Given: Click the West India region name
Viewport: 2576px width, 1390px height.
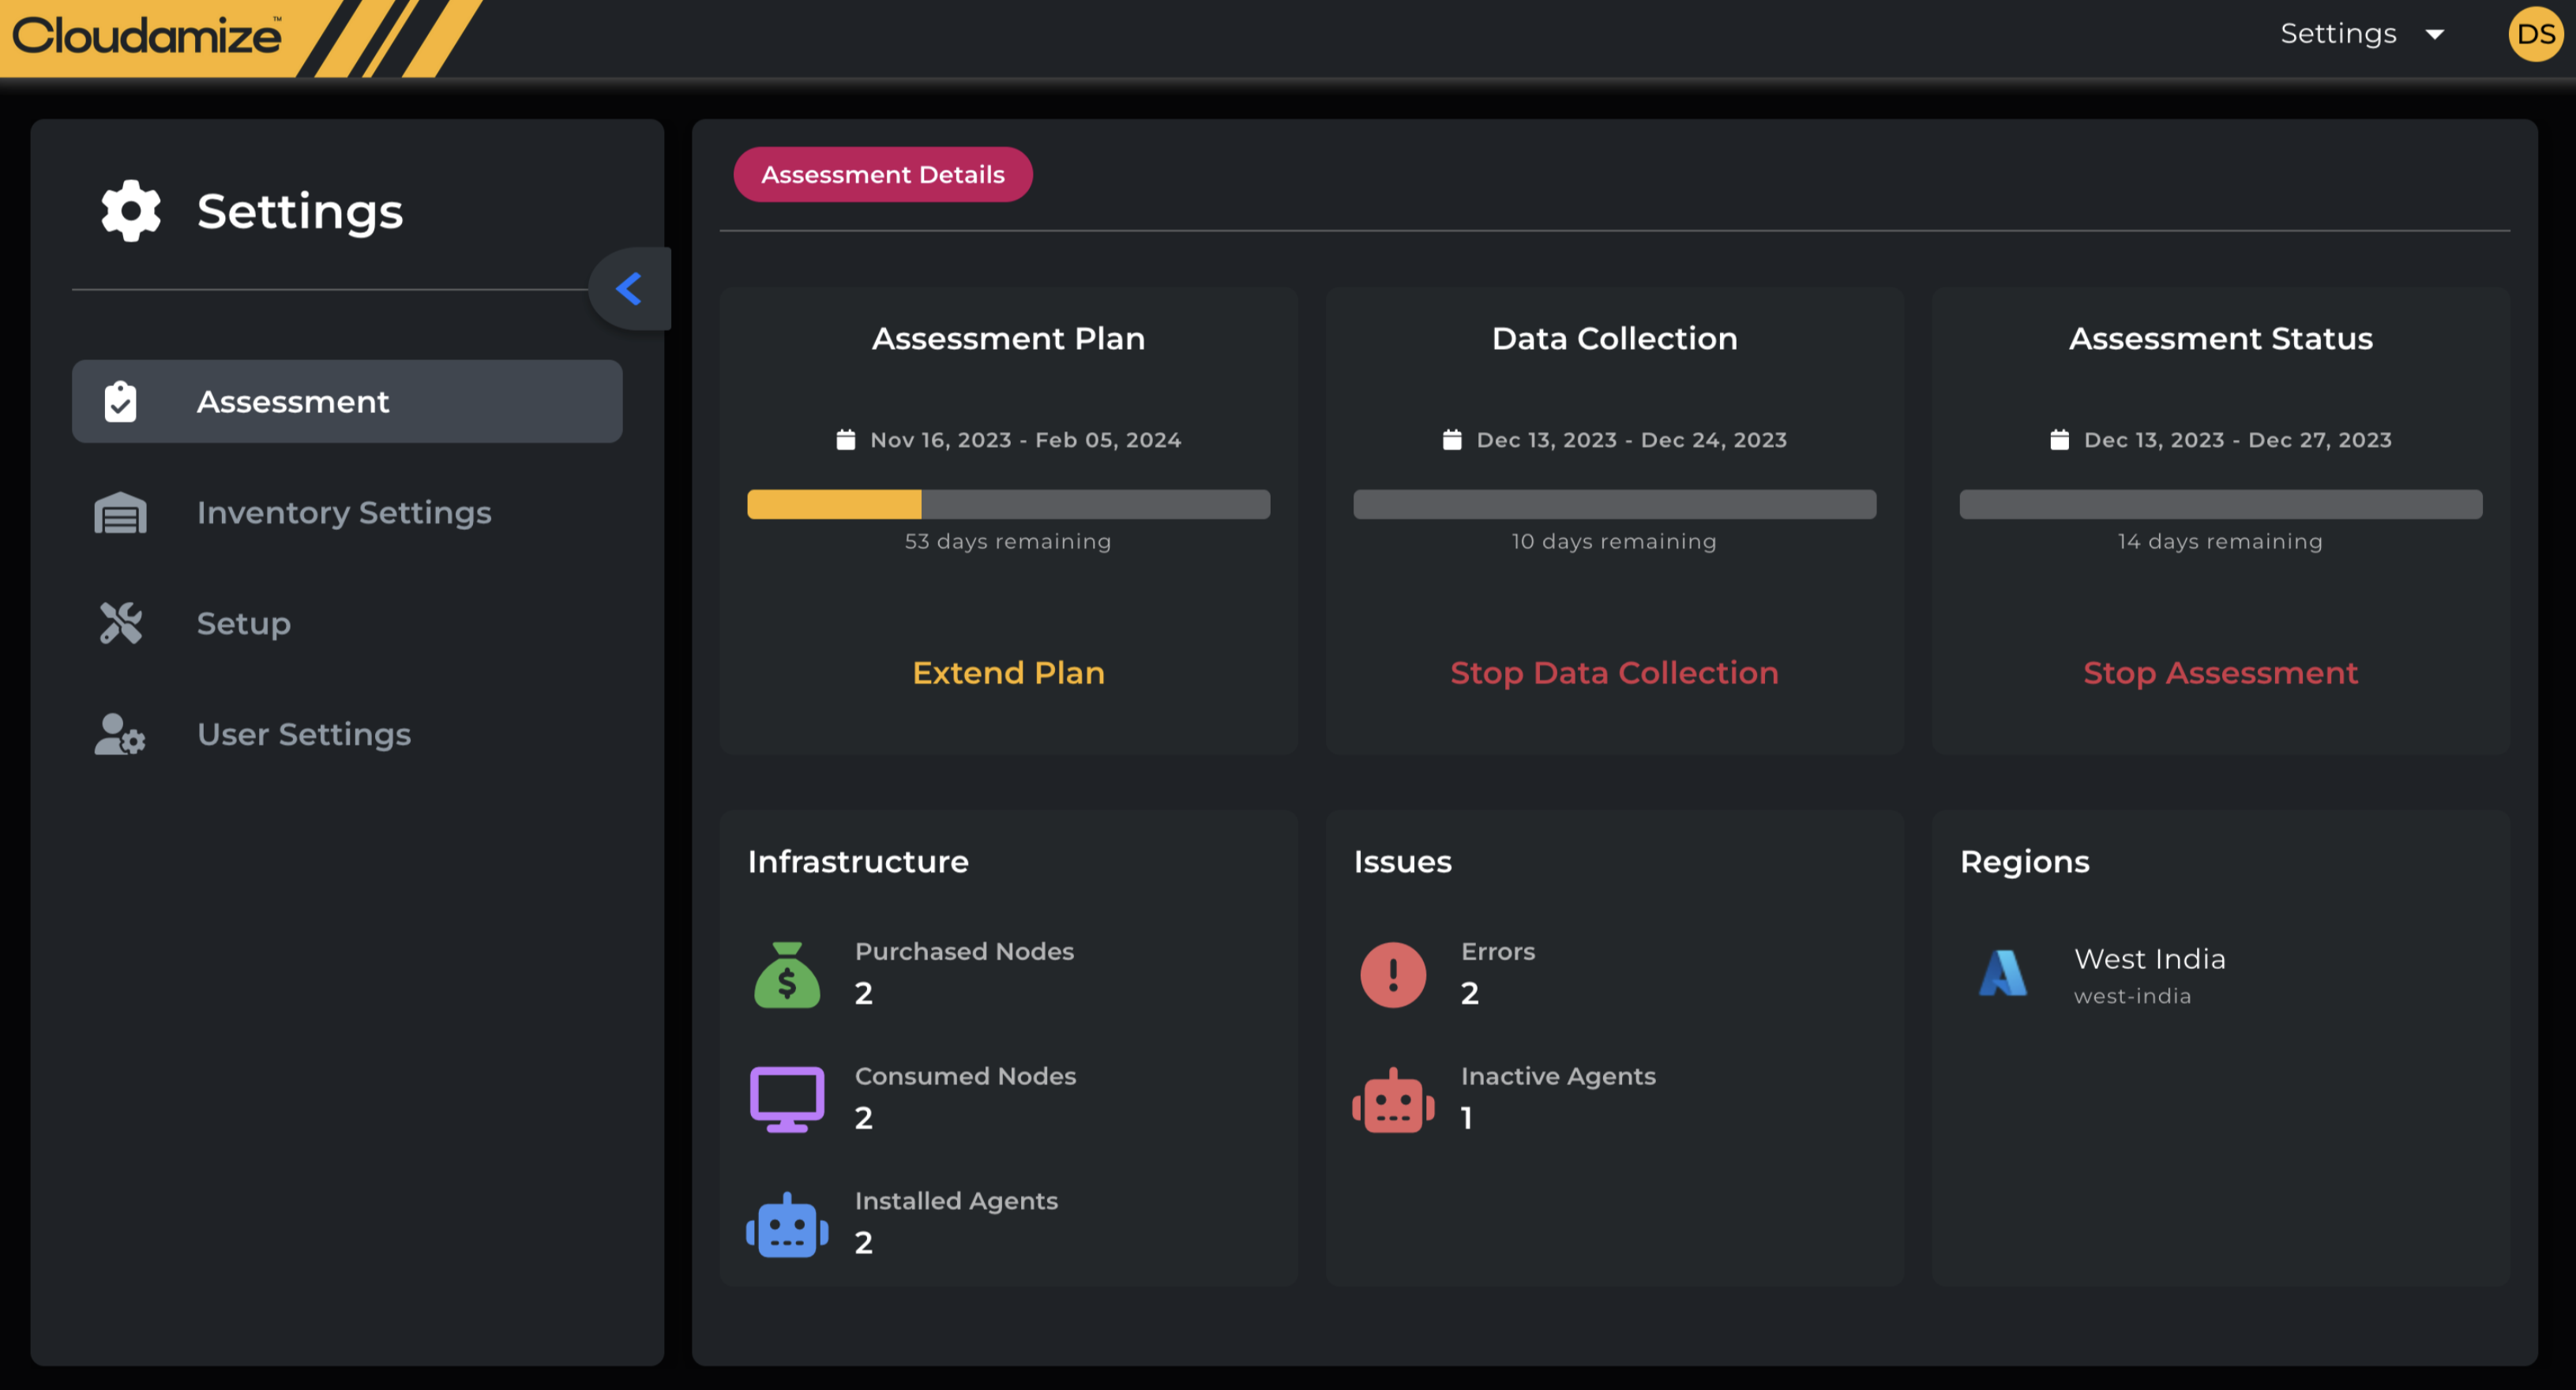Looking at the screenshot, I should pyautogui.click(x=2150, y=959).
